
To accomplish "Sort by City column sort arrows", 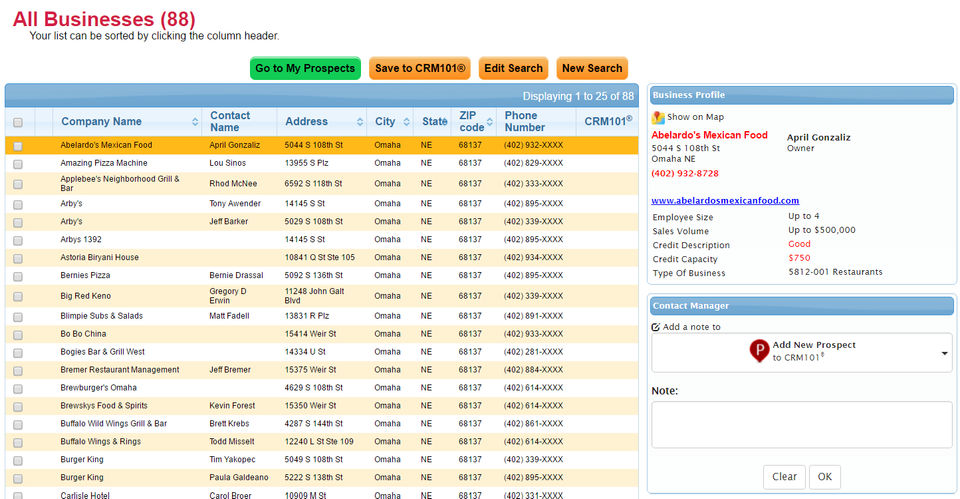I will click(407, 122).
